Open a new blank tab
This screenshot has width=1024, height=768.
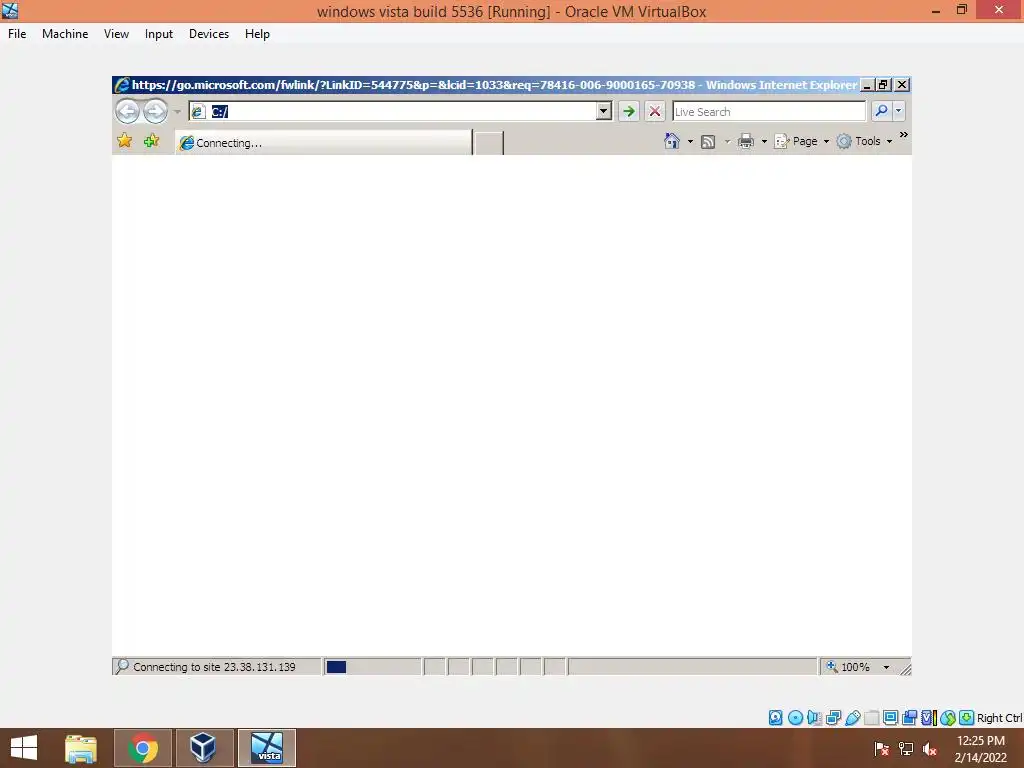pos(488,143)
